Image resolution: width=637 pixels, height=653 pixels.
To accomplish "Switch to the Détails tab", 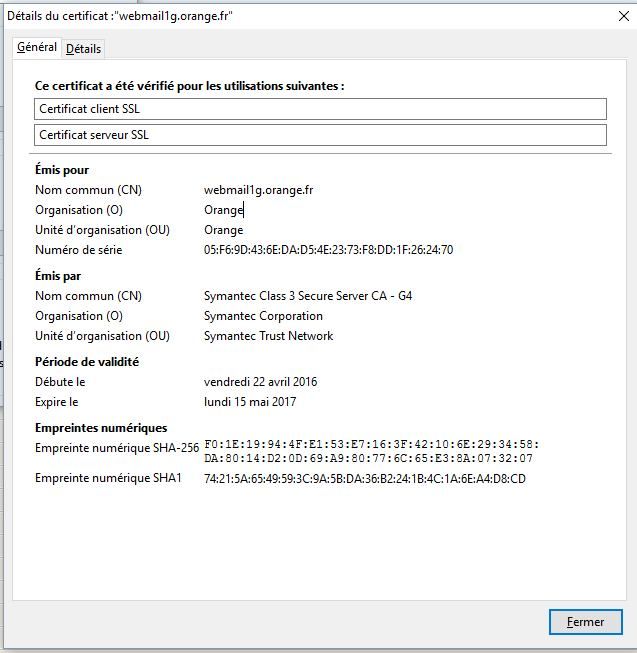I will (x=83, y=49).
